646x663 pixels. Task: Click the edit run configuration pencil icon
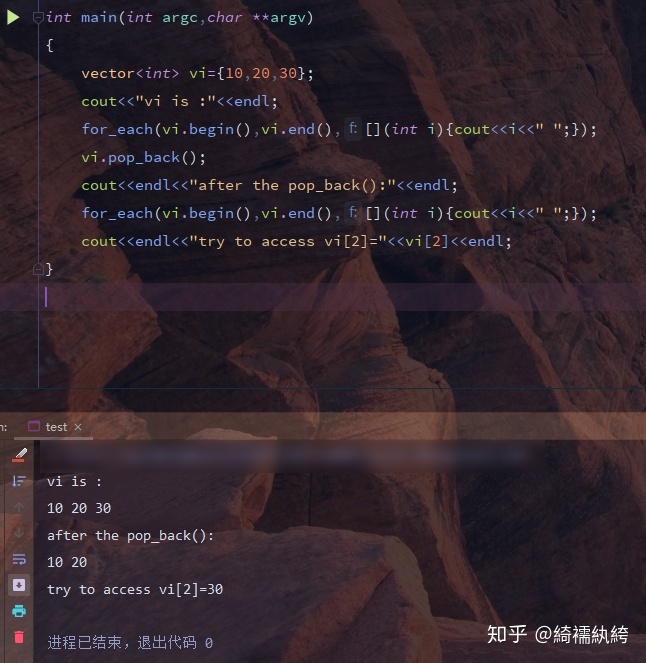pyautogui.click(x=19, y=455)
